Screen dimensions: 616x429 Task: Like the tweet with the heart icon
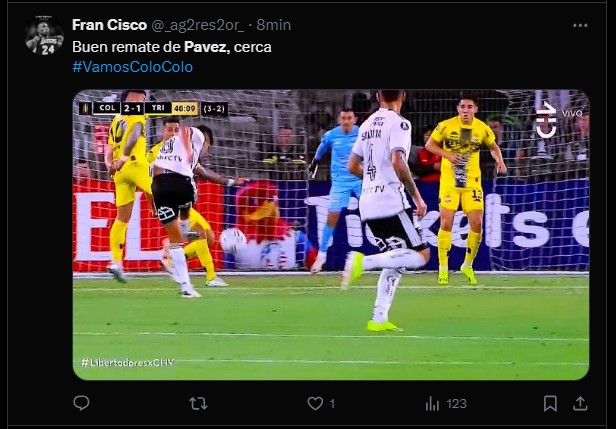(x=315, y=403)
